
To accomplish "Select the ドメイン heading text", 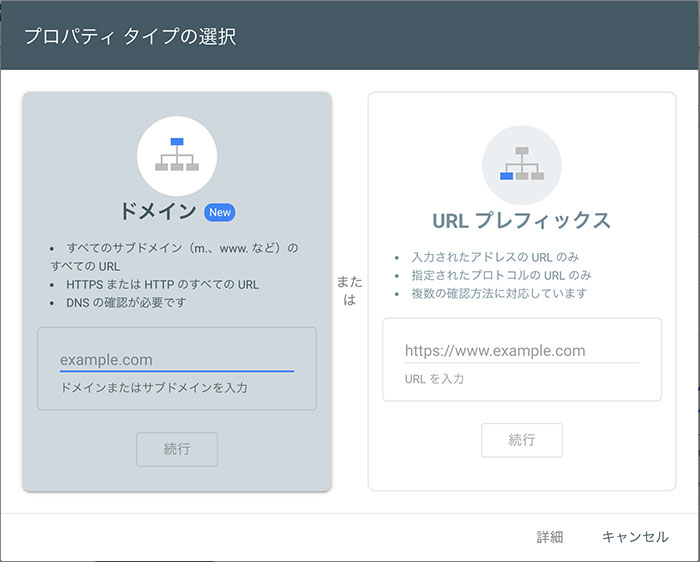I will (x=158, y=211).
